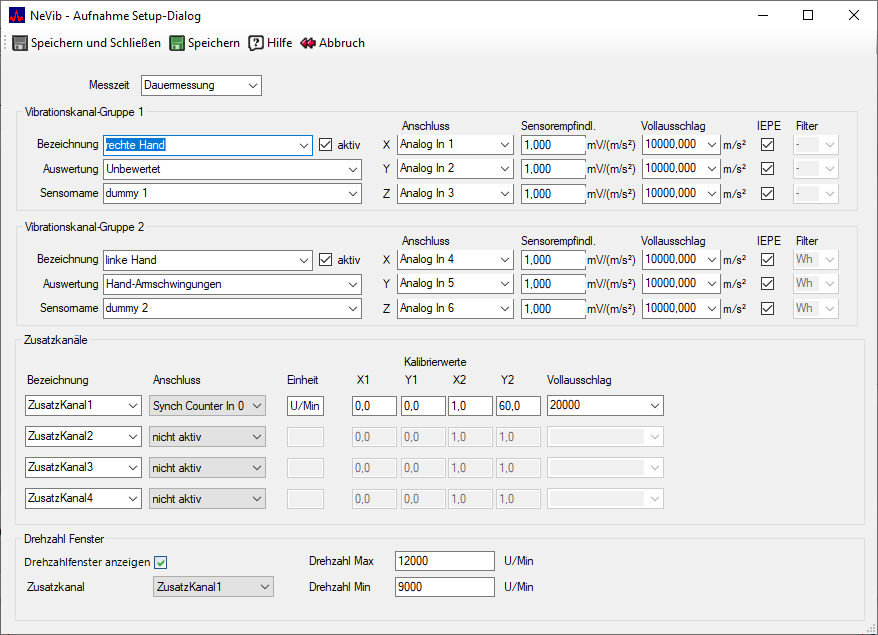Screen dimensions: 878x635
Task: Click the Speichern und Schließen button text
Action: [x=96, y=43]
